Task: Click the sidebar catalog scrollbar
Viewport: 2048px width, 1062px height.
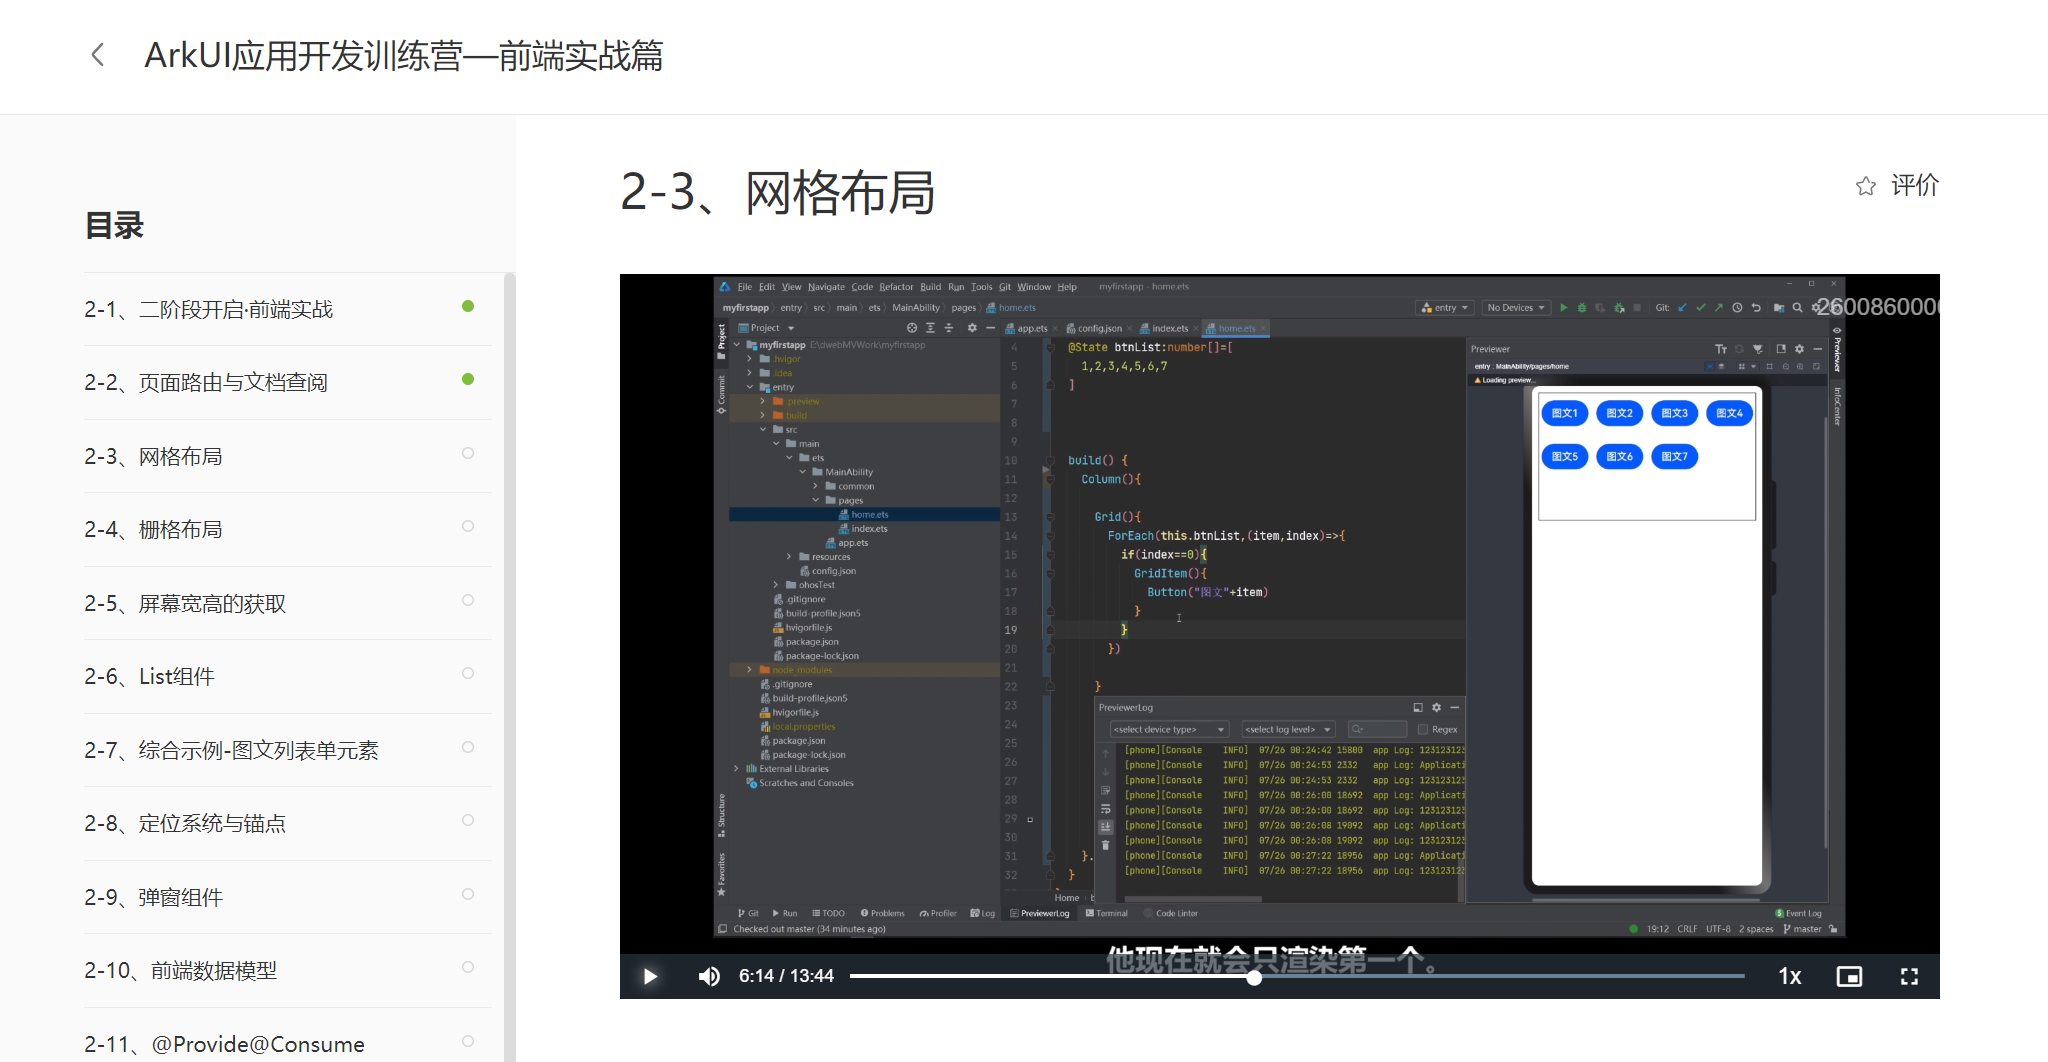Action: (x=509, y=667)
